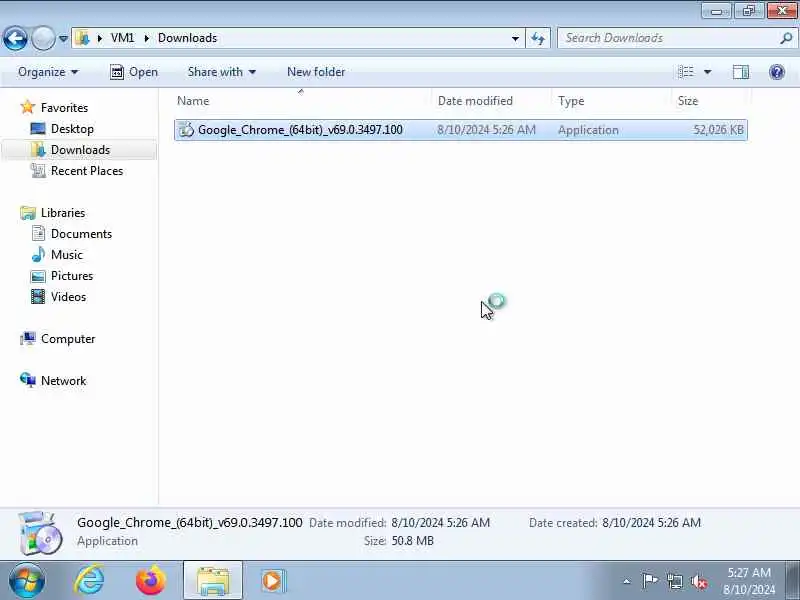The image size is (800, 600).
Task: Click the Chrome installer file icon
Action: pyautogui.click(x=186, y=130)
